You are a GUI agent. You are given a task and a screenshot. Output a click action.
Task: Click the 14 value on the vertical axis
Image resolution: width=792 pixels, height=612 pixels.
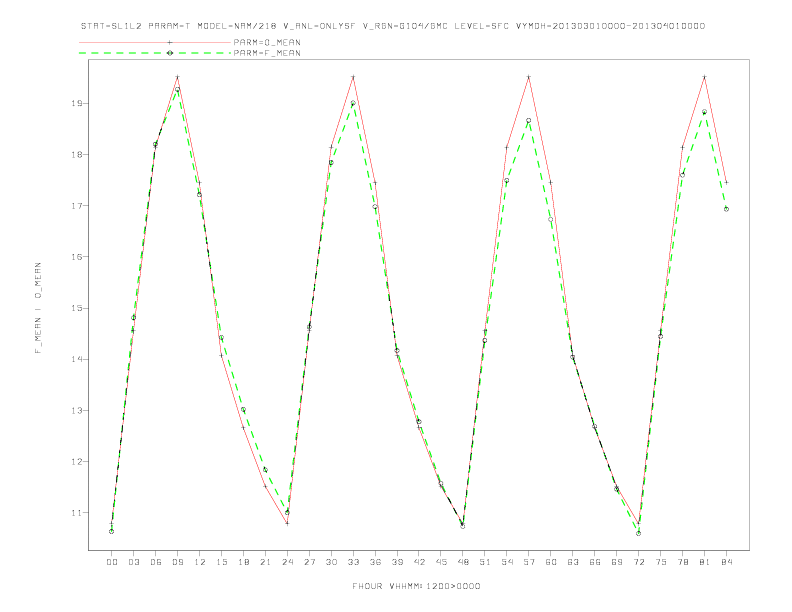[x=77, y=359]
